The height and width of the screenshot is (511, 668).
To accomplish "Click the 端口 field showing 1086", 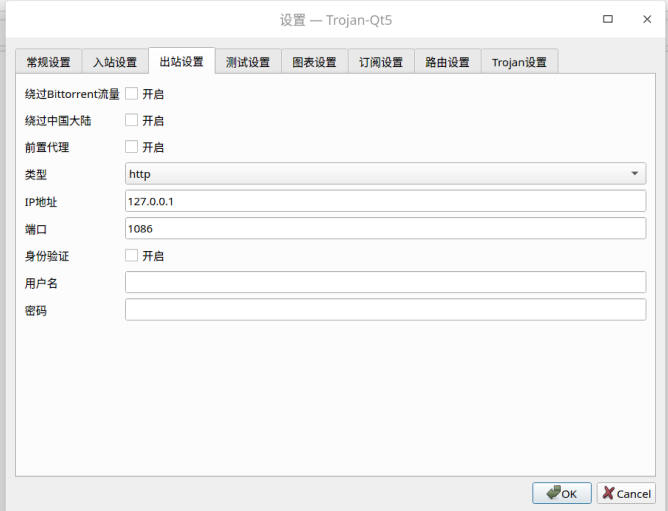I will pyautogui.click(x=385, y=228).
